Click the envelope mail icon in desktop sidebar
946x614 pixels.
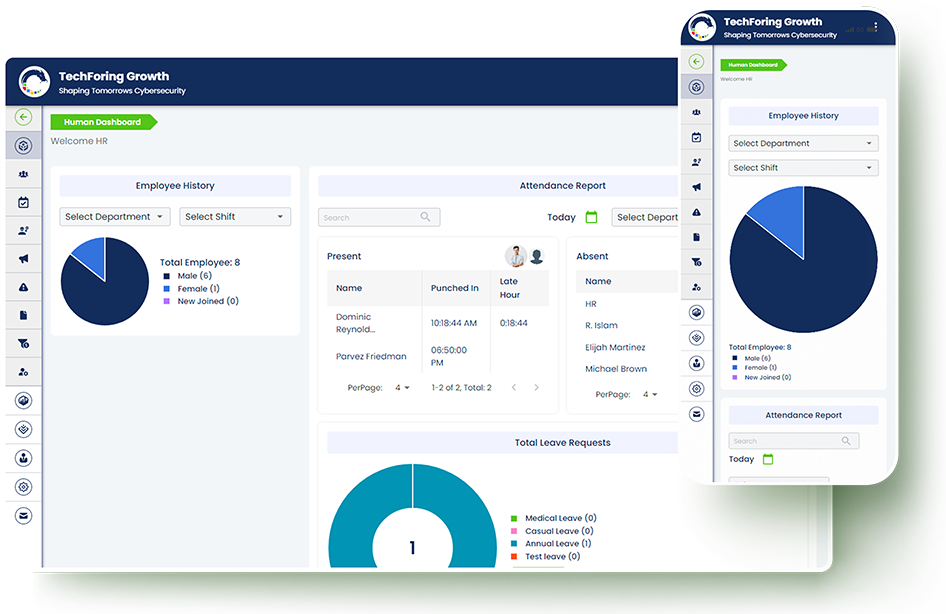(24, 515)
